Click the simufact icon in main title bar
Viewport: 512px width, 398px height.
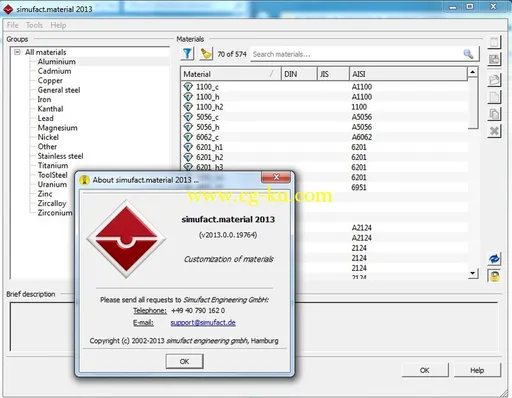pyautogui.click(x=8, y=9)
